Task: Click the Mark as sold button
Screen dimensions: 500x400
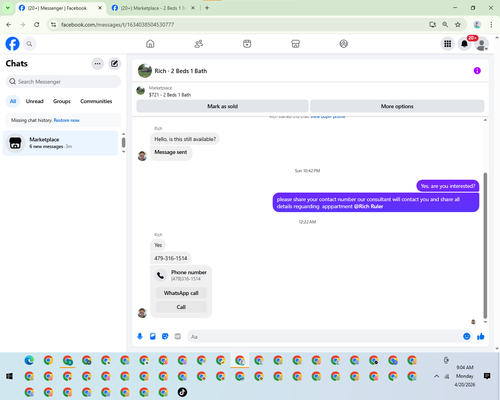Action: point(222,106)
